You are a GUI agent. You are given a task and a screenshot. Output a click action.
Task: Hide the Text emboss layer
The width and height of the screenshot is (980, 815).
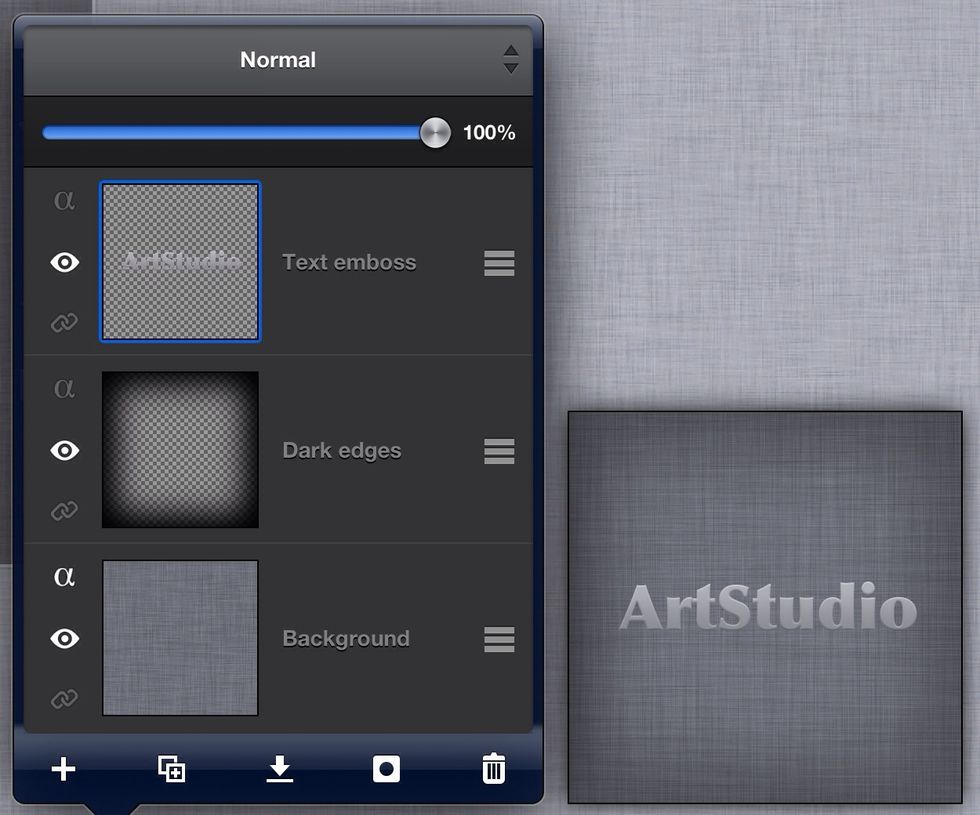coord(63,262)
